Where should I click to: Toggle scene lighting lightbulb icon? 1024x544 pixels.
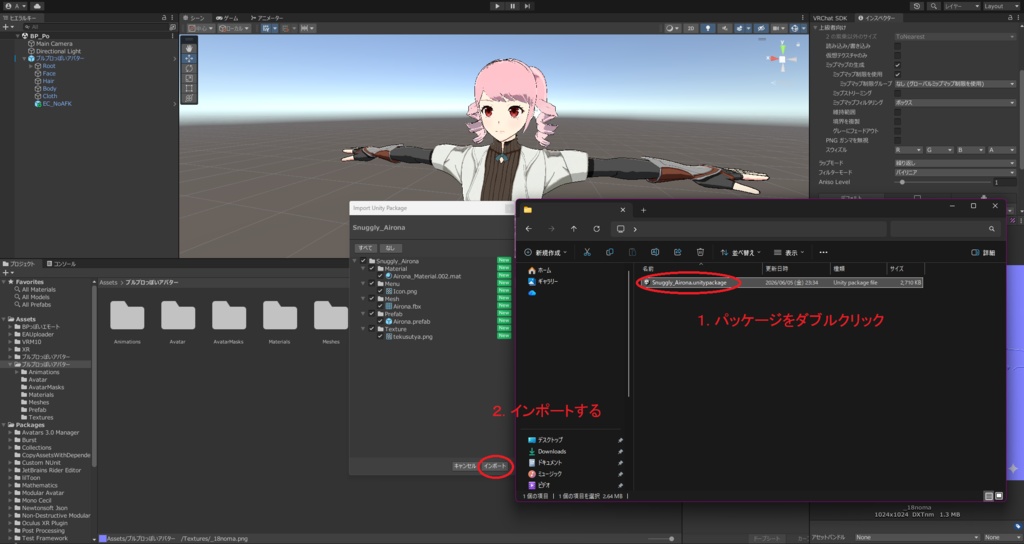click(x=708, y=28)
